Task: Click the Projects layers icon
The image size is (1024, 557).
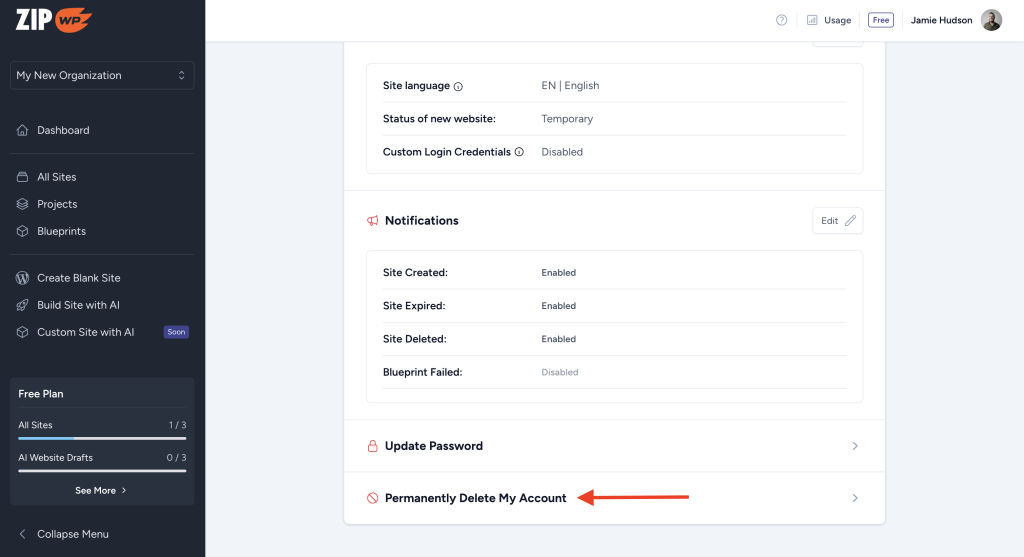Action: 23,204
